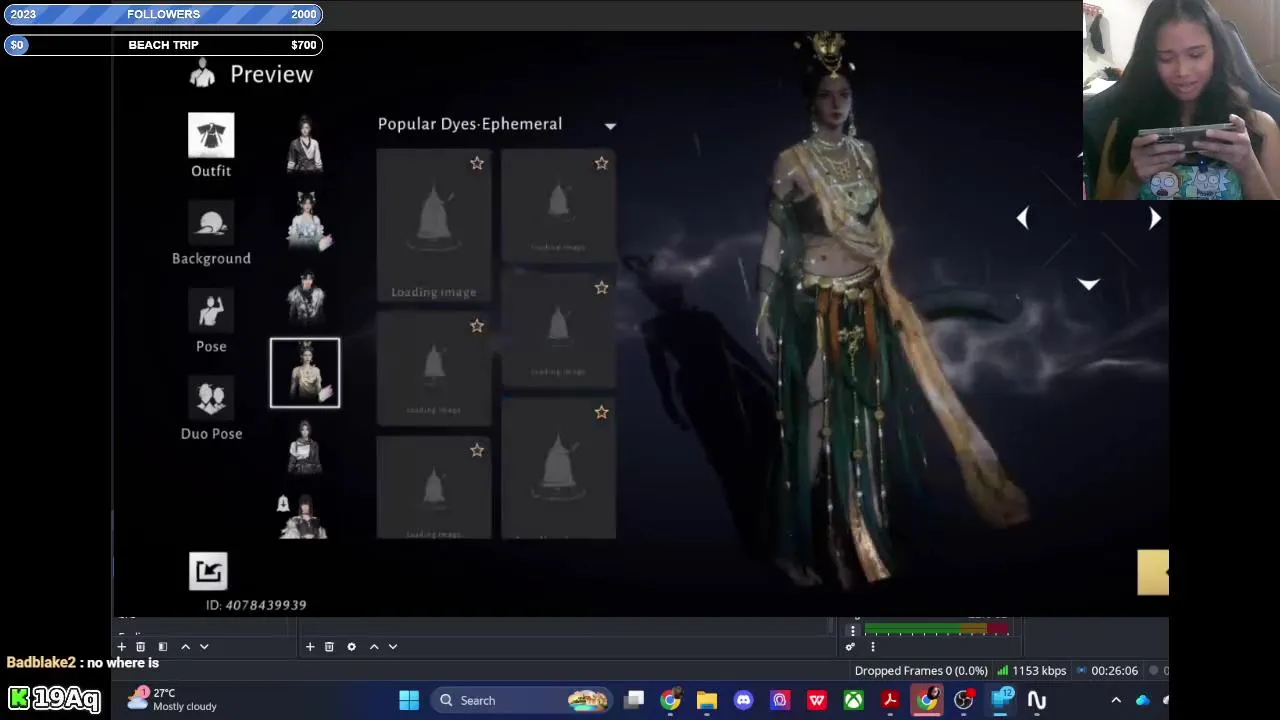This screenshot has height=720, width=1280.
Task: Open the large dye card labeled Loading image
Action: pos(434,225)
